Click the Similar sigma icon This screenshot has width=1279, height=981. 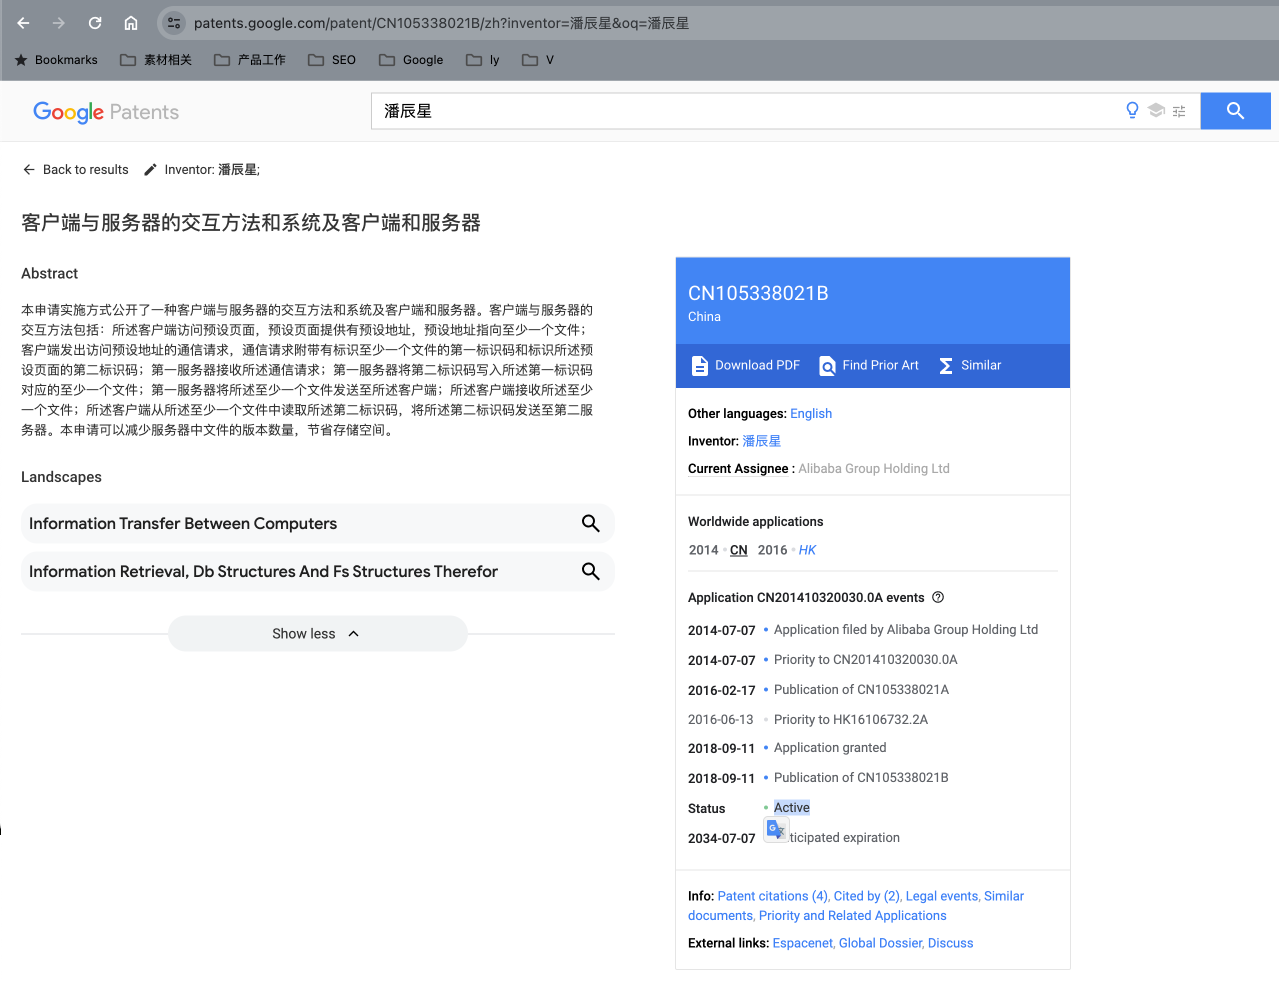(x=946, y=366)
